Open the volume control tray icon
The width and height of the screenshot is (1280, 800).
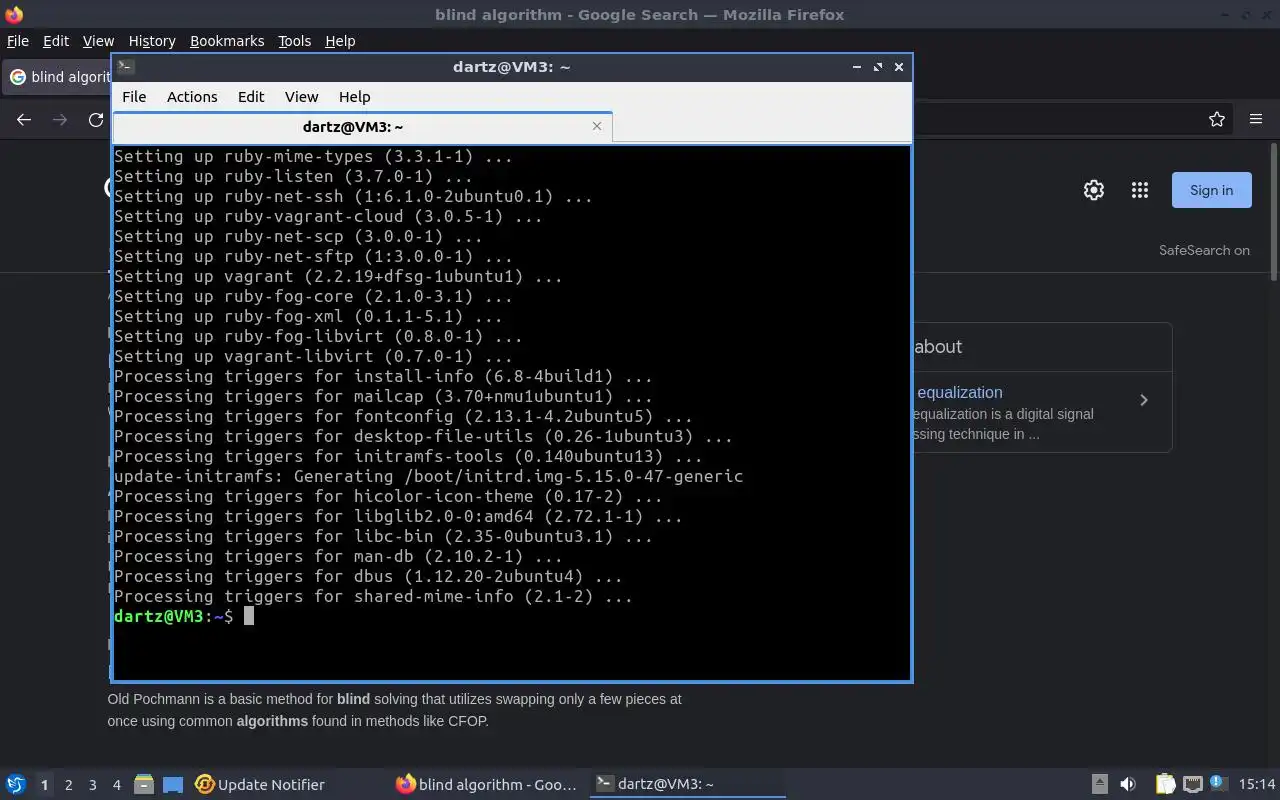(1128, 784)
